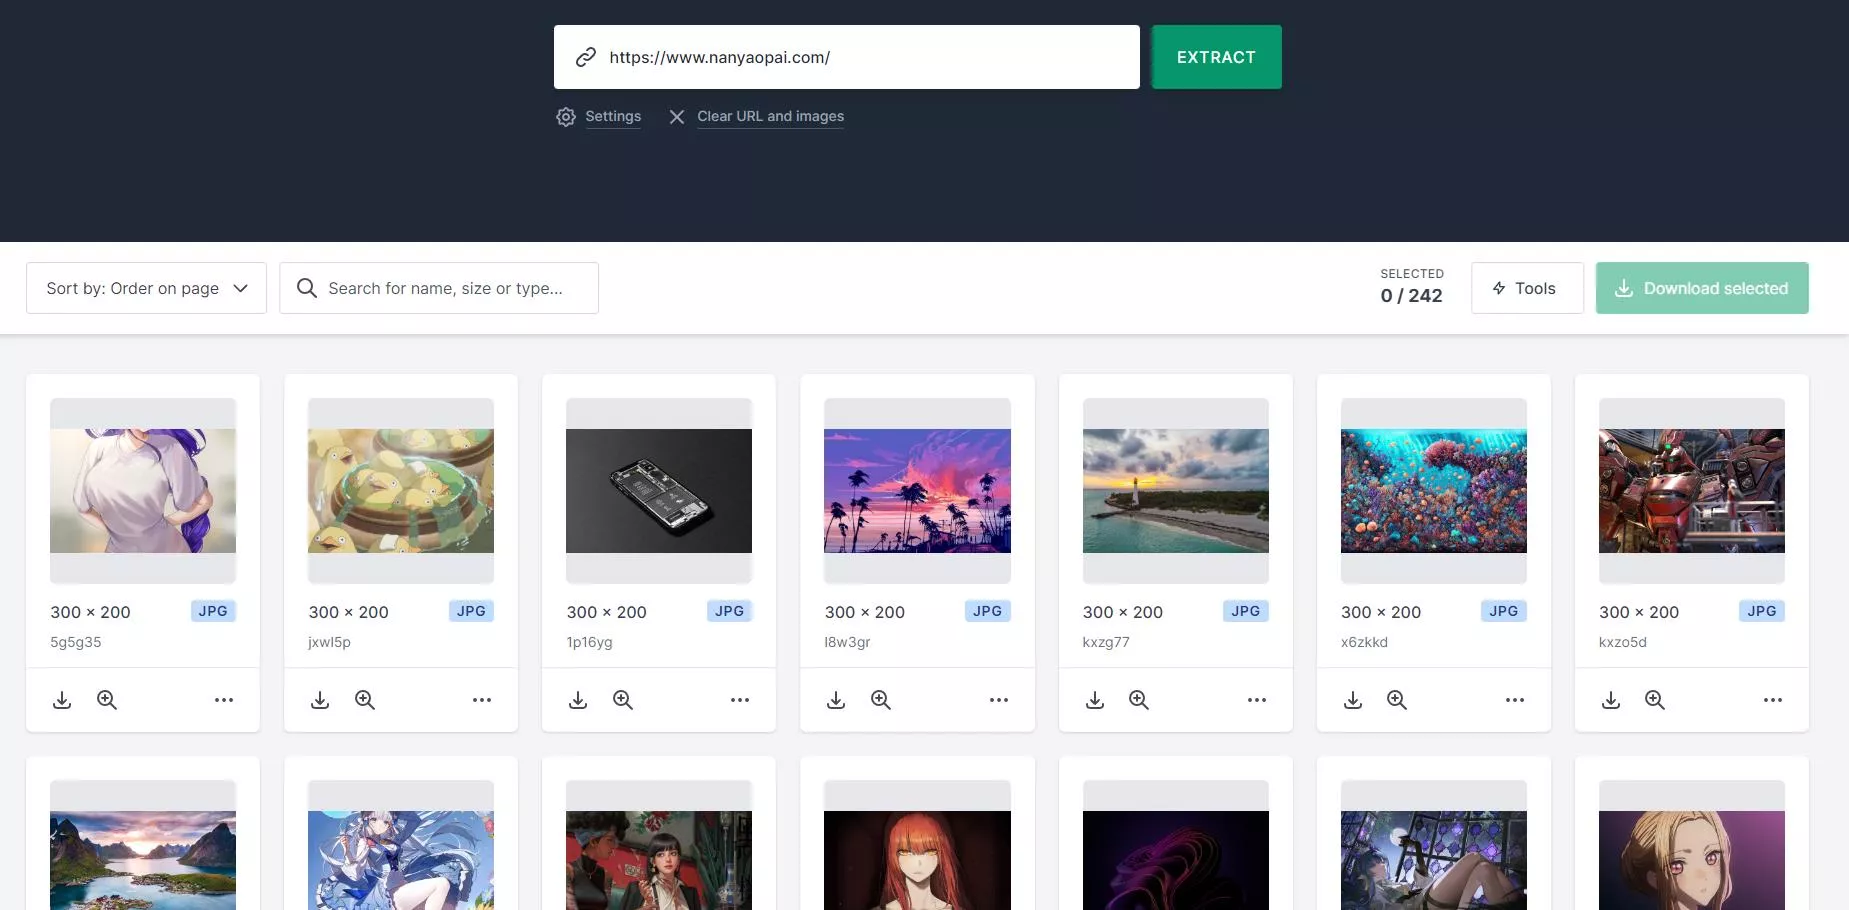This screenshot has height=910, width=1849.
Task: Zoom into the kxzg77 image
Action: point(1139,700)
